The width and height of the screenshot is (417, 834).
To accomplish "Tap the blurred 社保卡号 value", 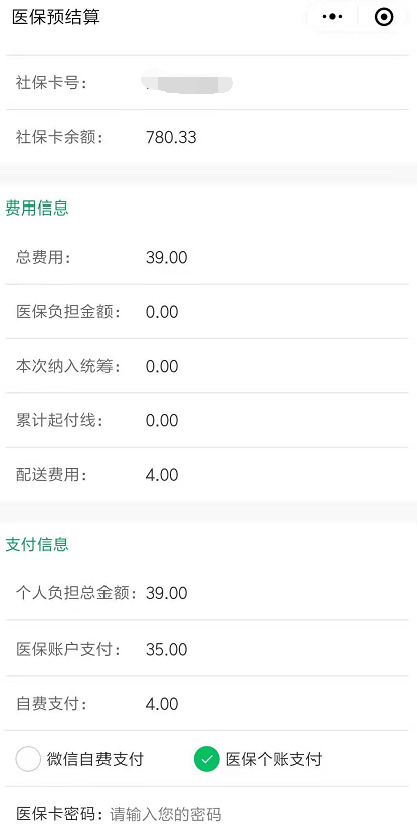I will coord(188,84).
